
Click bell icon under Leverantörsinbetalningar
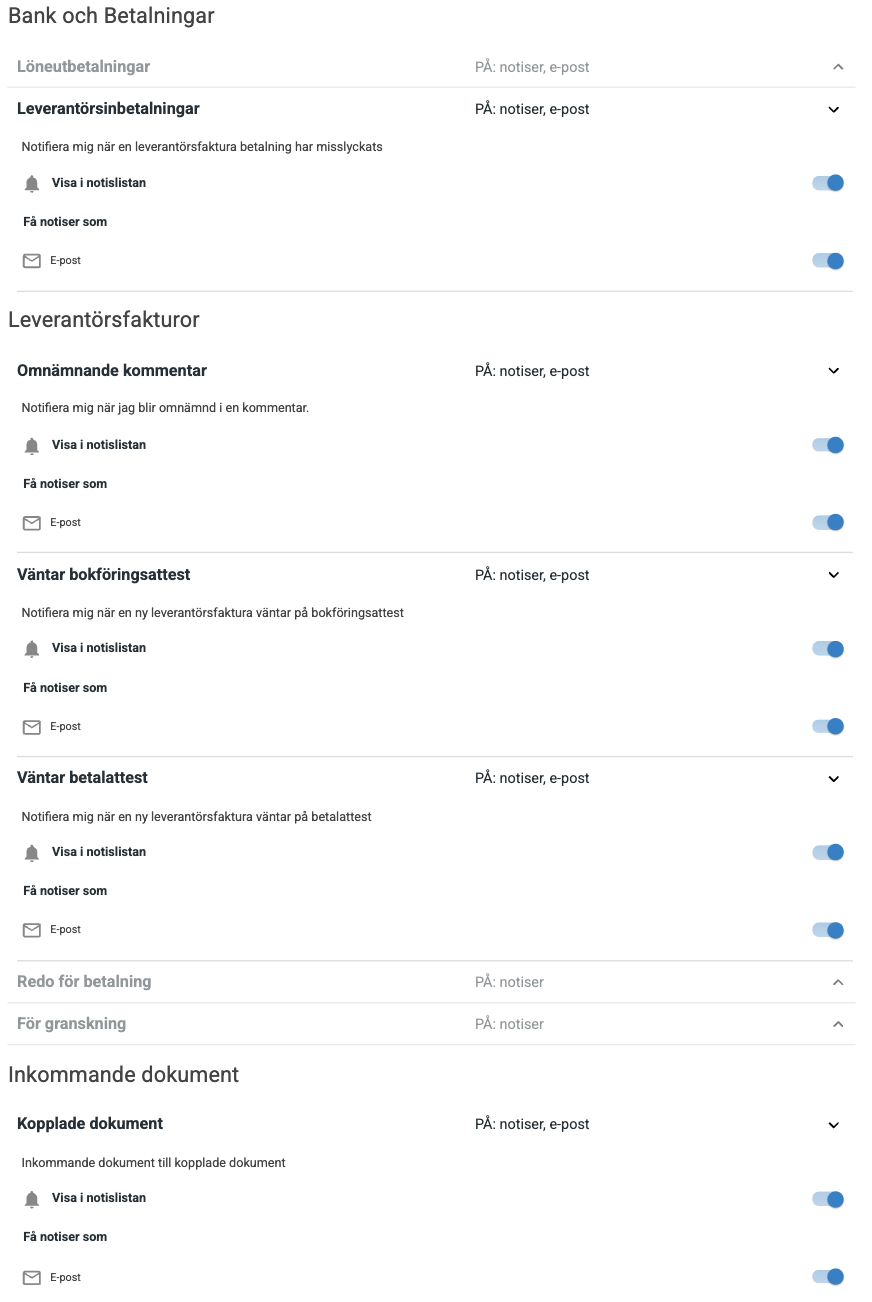32,184
